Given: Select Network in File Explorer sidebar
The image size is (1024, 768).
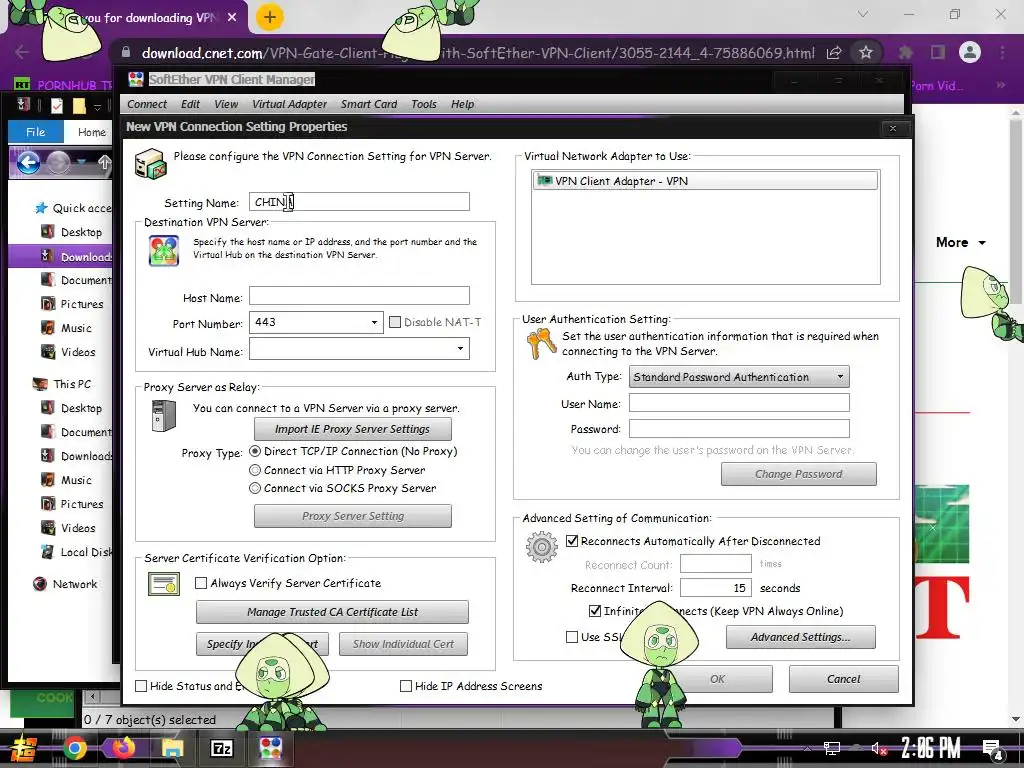Looking at the screenshot, I should 65,584.
